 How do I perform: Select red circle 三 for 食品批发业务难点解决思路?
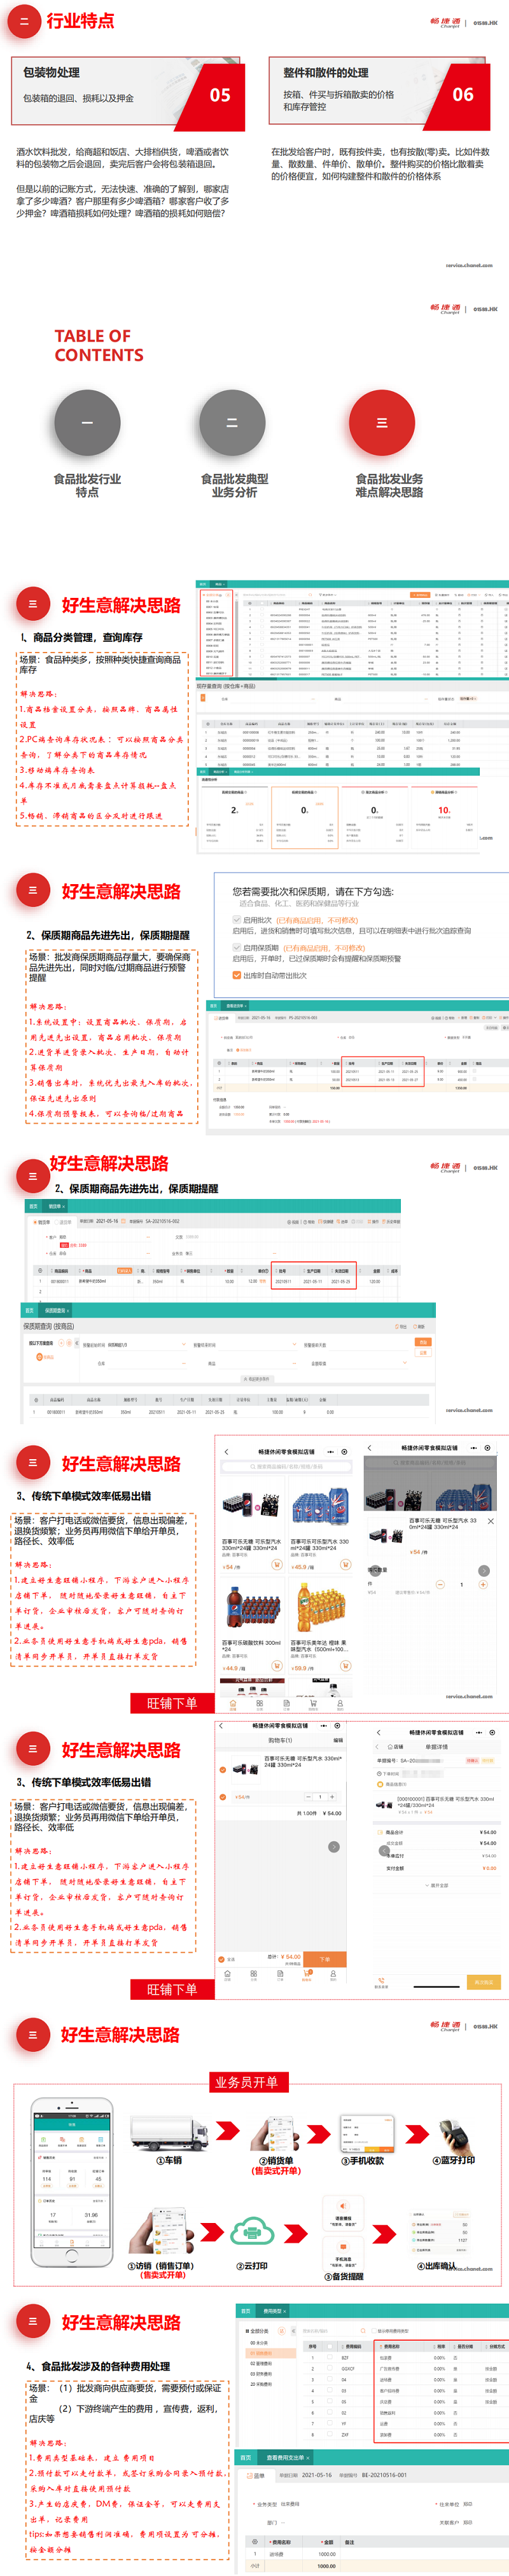pos(381,422)
